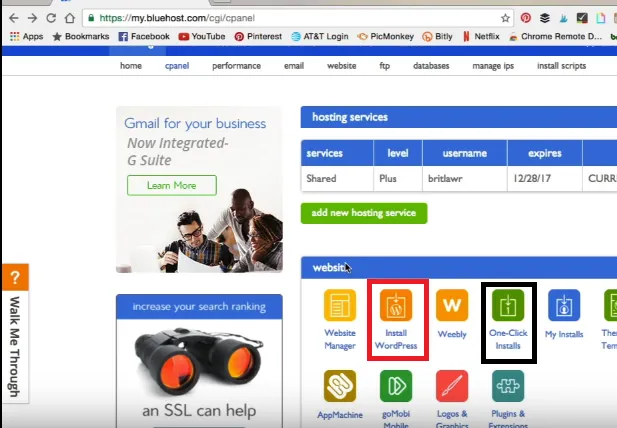The height and width of the screenshot is (428, 617).
Task: View My Installs
Action: (564, 305)
